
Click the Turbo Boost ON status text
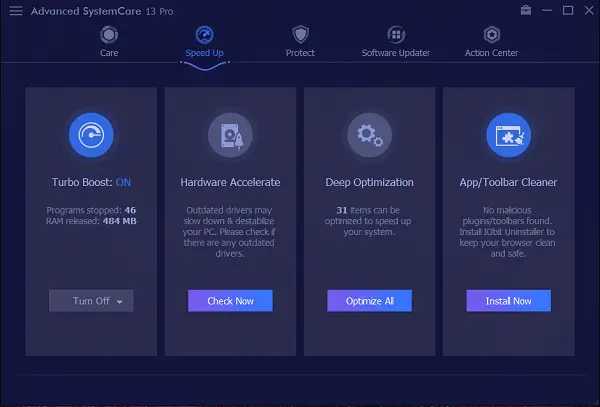(123, 182)
